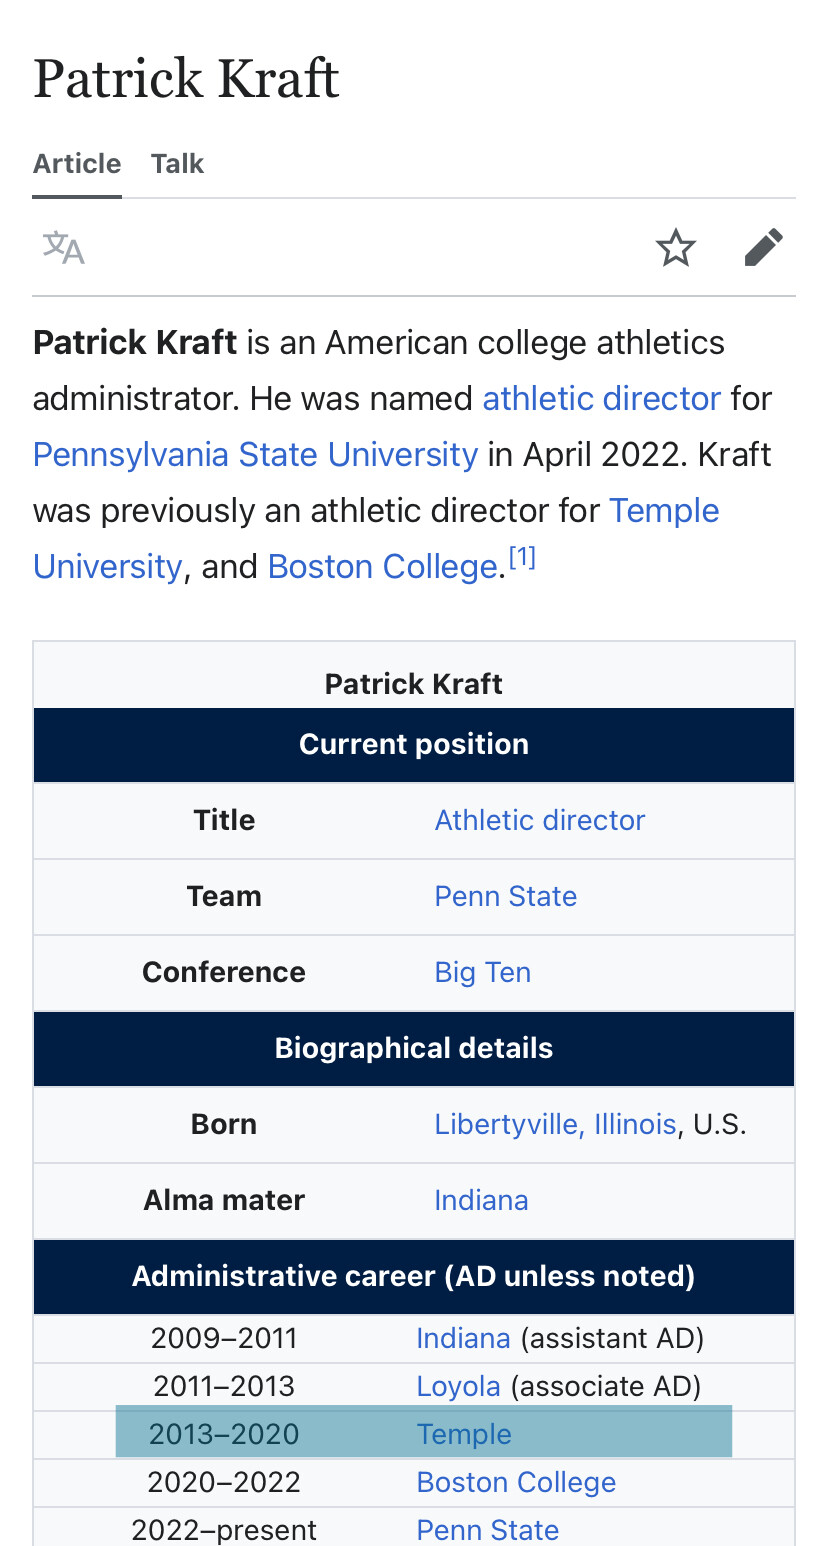Viewport: 828px width, 1546px height.
Task: Open Penn State link in 2022–present row
Action: point(487,1530)
